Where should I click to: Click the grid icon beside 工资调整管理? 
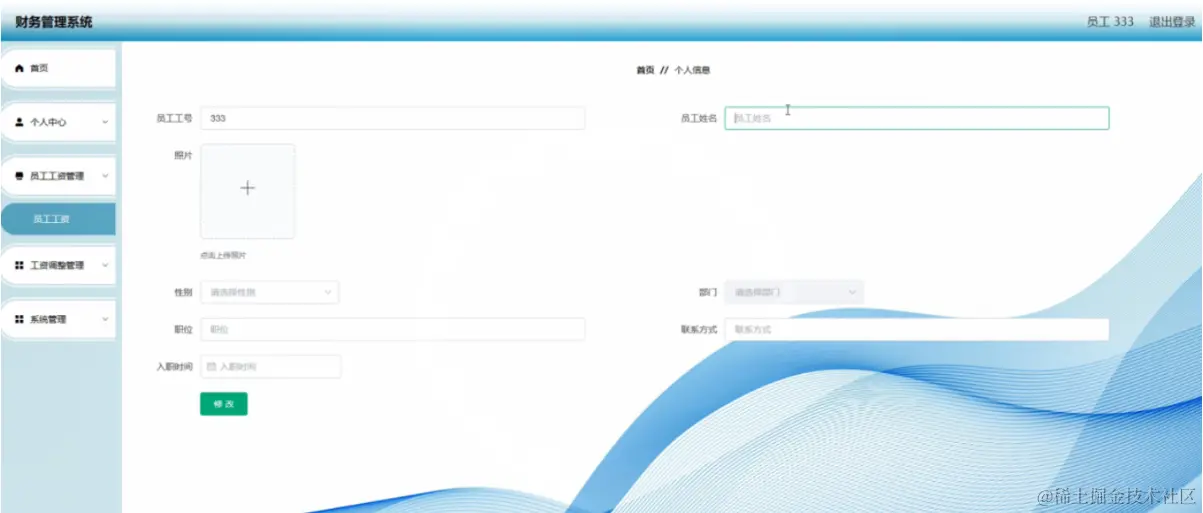tap(19, 266)
